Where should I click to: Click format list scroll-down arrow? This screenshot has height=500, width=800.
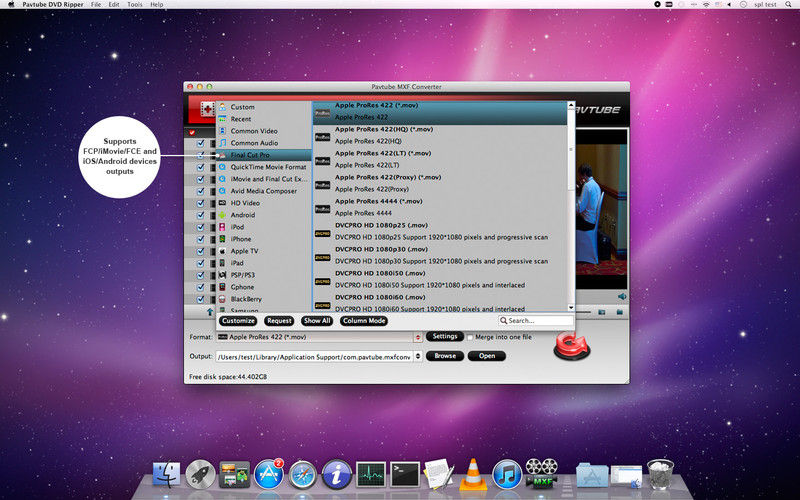[571, 308]
